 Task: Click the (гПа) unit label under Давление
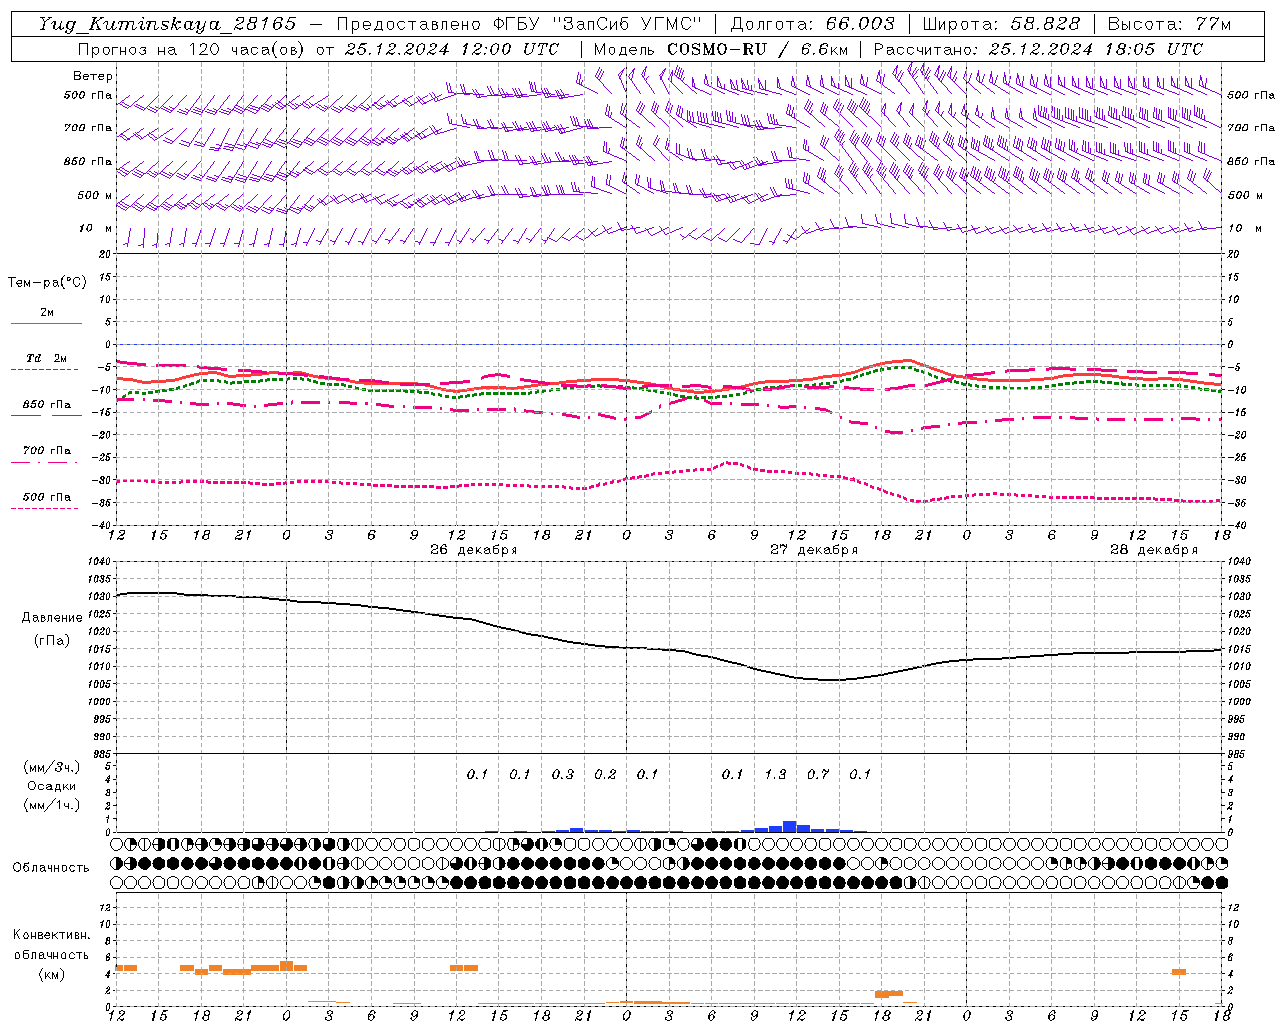tap(52, 640)
